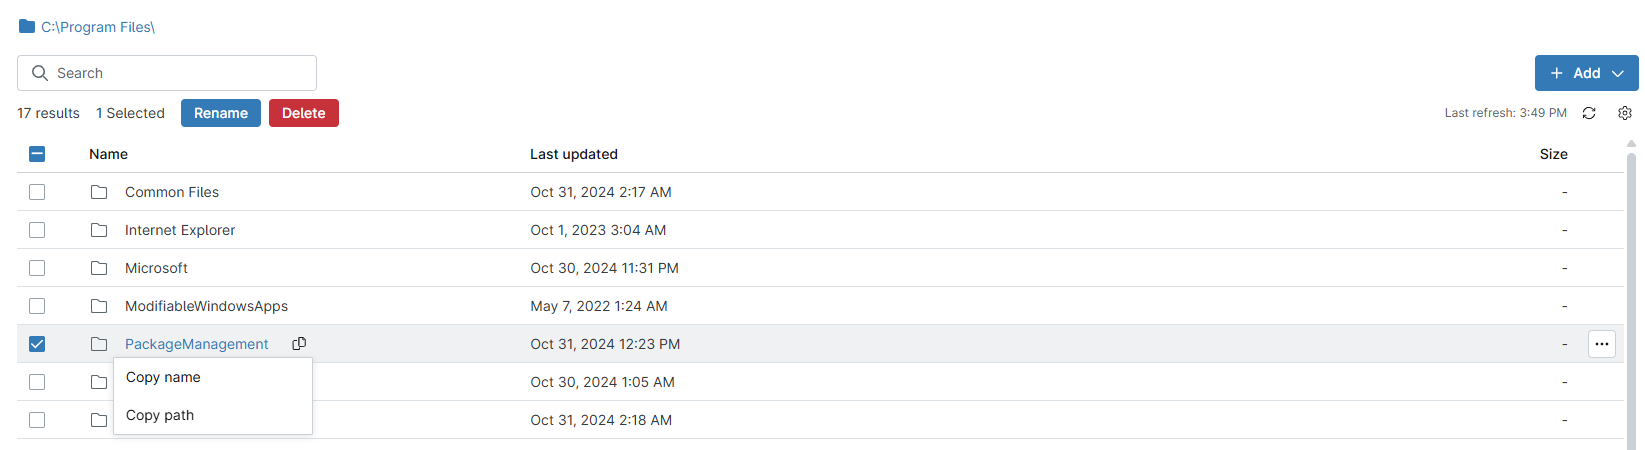The image size is (1645, 450).
Task: Choose Copy name from the popup menu
Action: coord(163,377)
